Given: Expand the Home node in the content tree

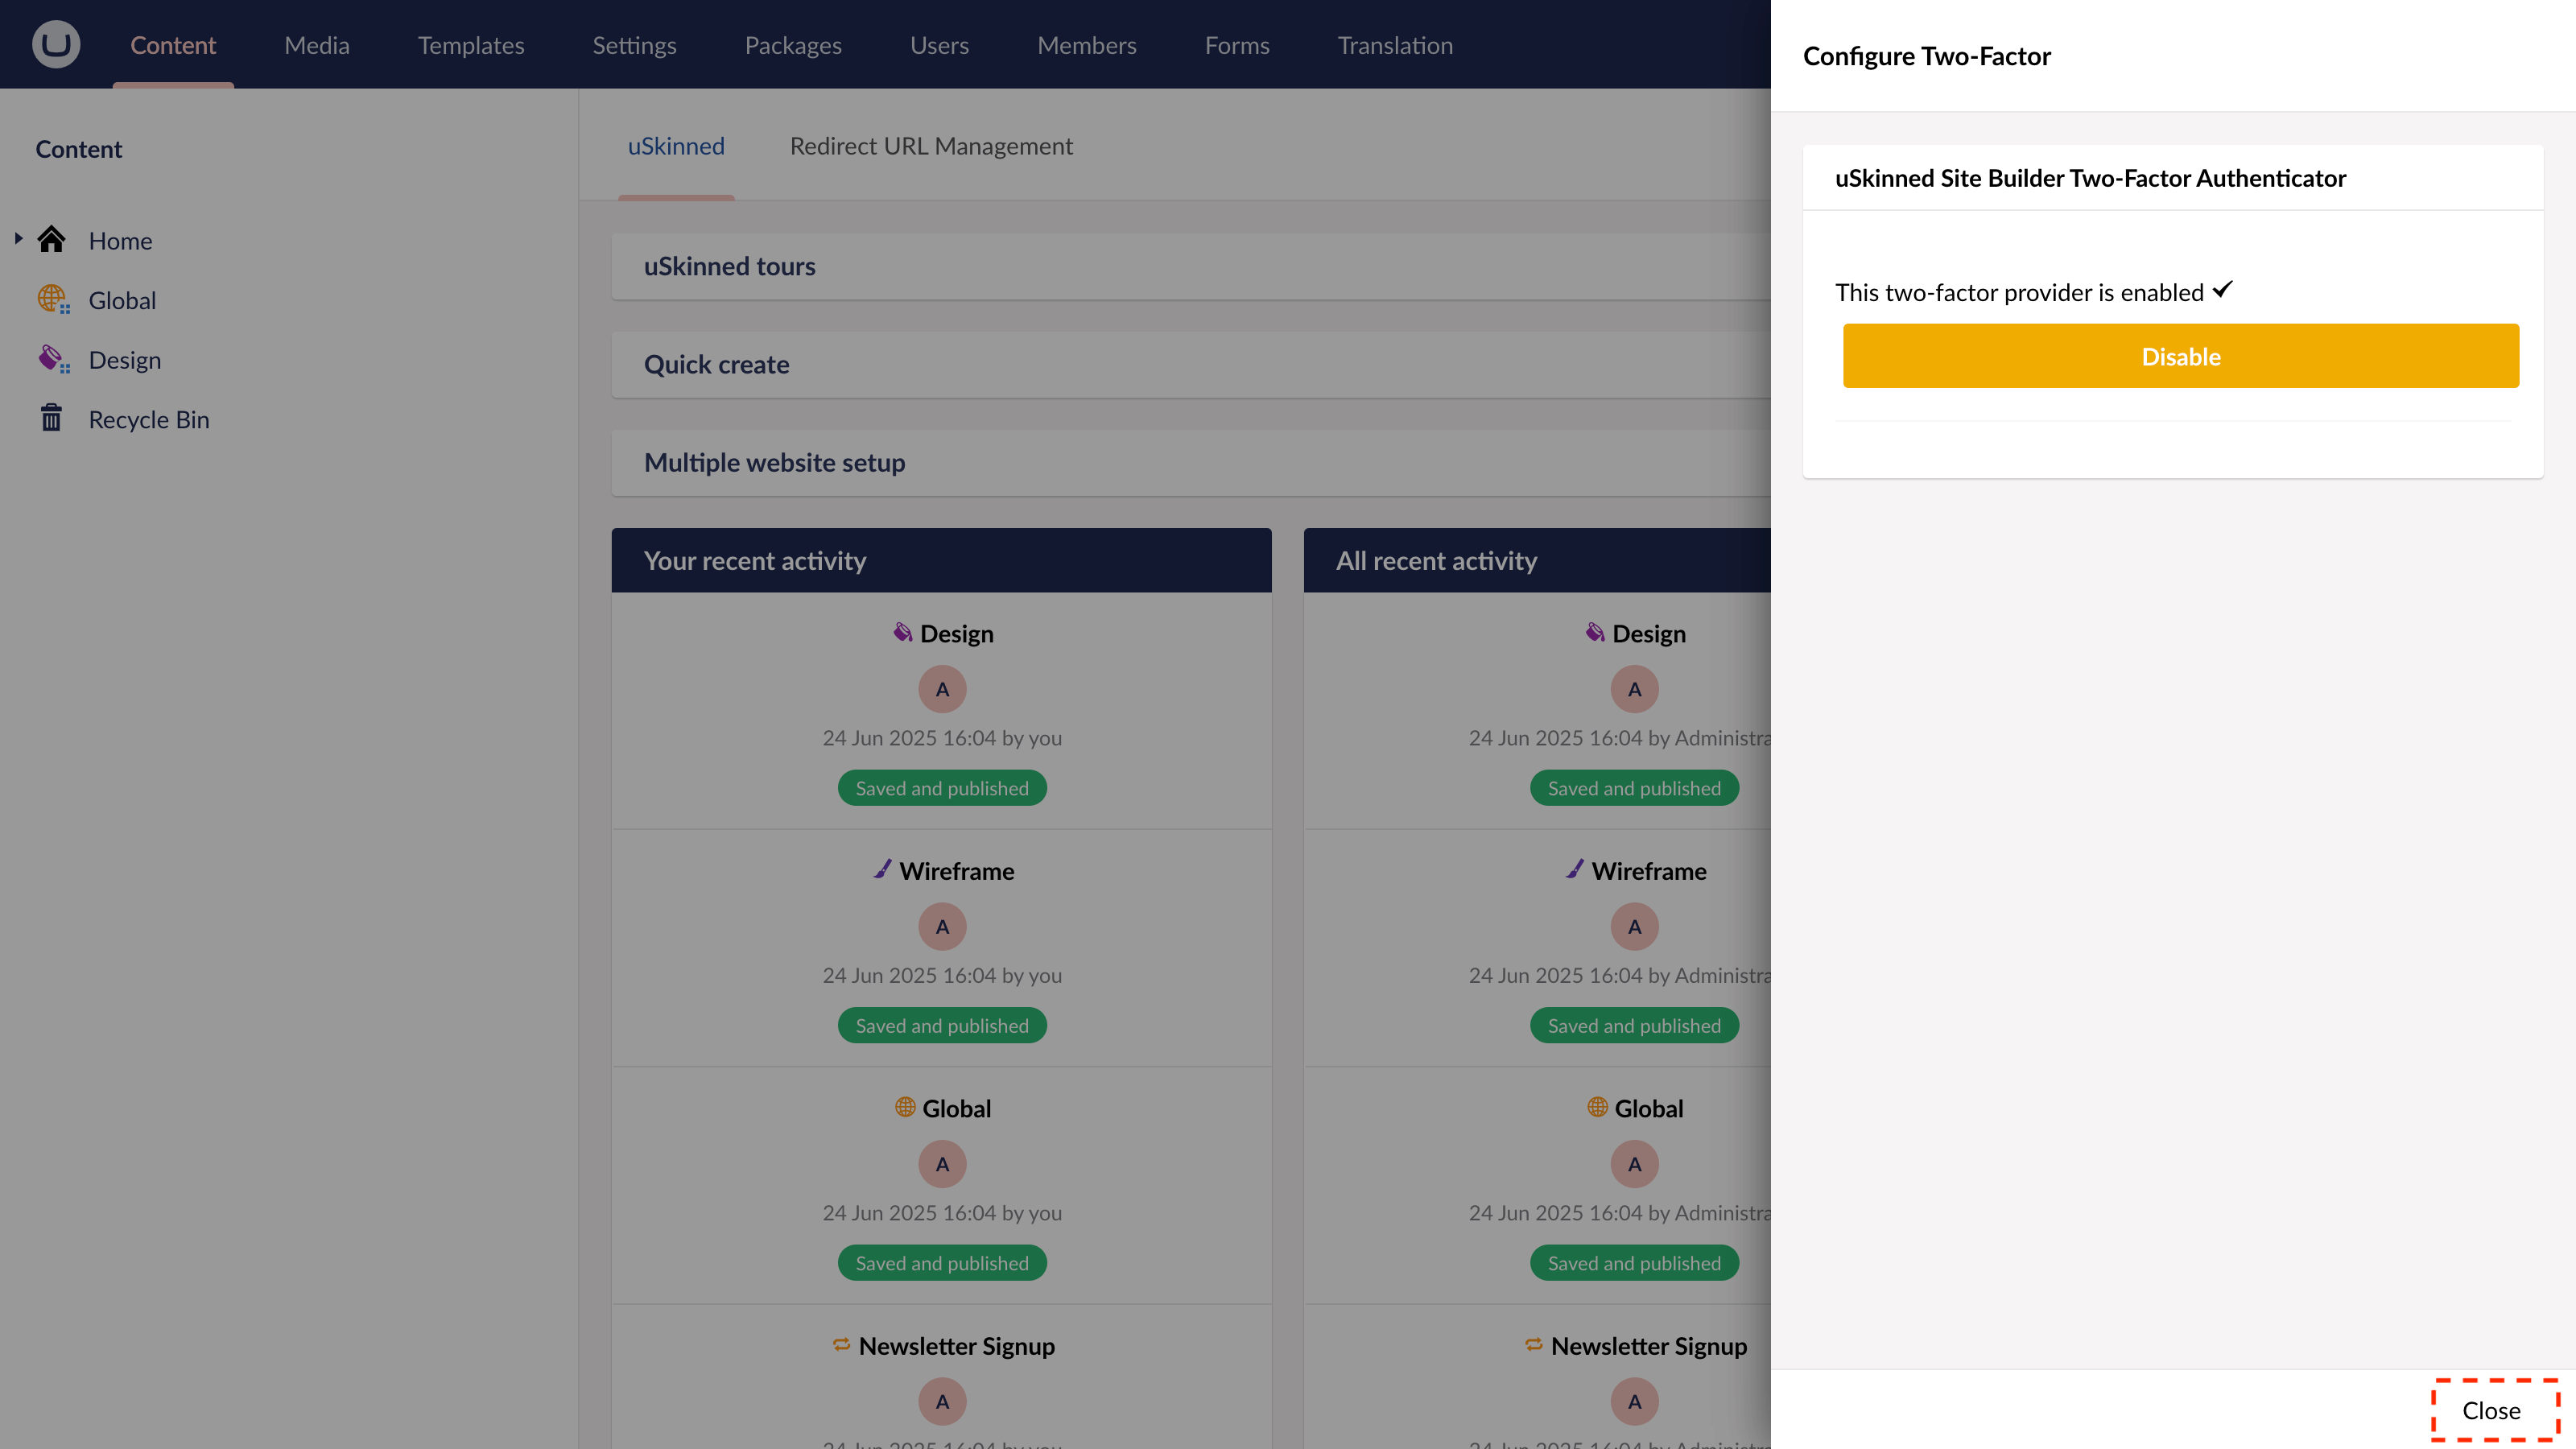Looking at the screenshot, I should (x=17, y=238).
